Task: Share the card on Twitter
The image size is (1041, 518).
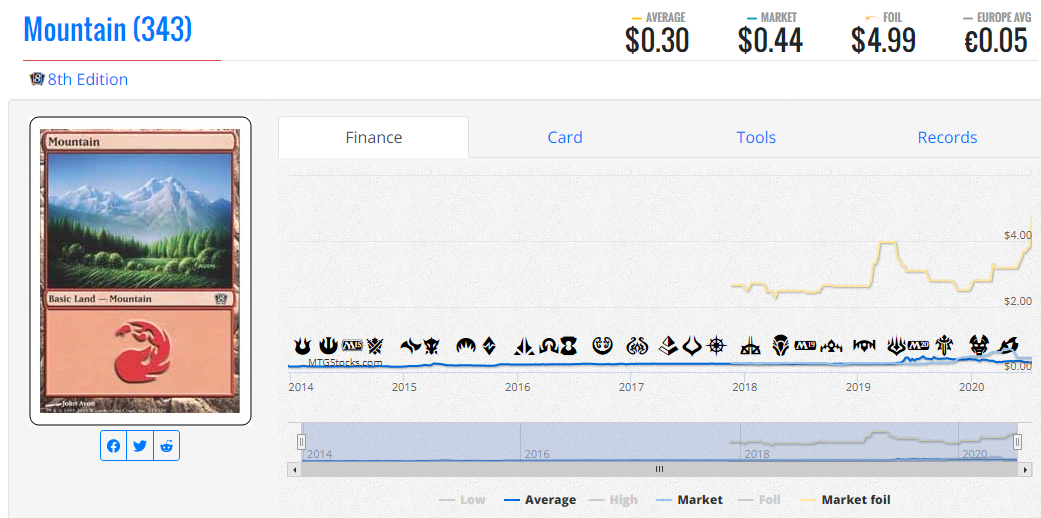Action: pyautogui.click(x=140, y=446)
